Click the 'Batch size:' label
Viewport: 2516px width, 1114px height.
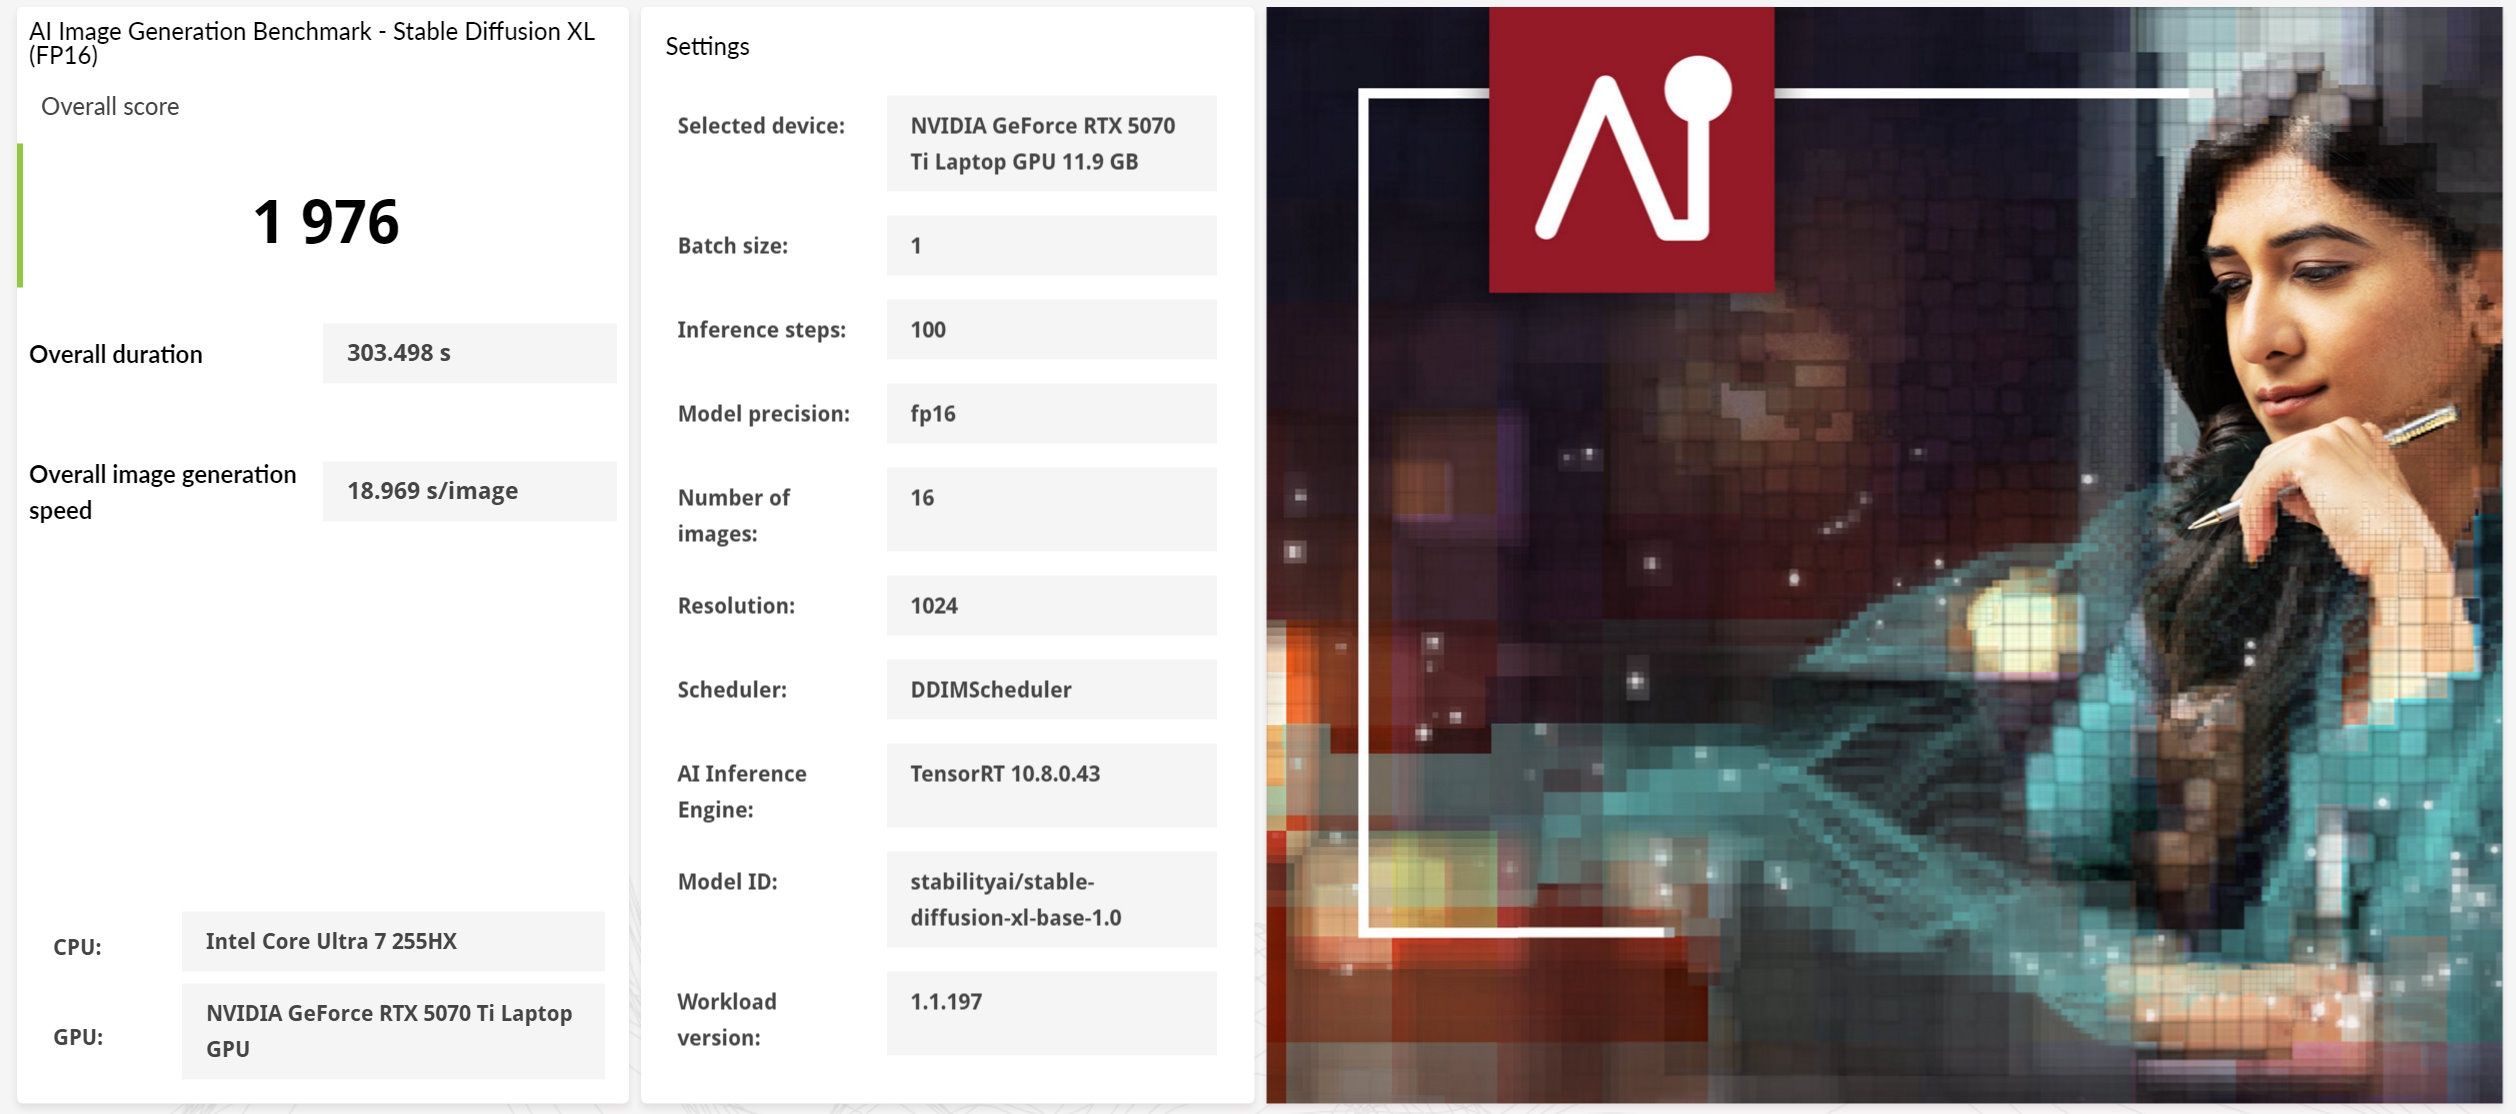[733, 246]
